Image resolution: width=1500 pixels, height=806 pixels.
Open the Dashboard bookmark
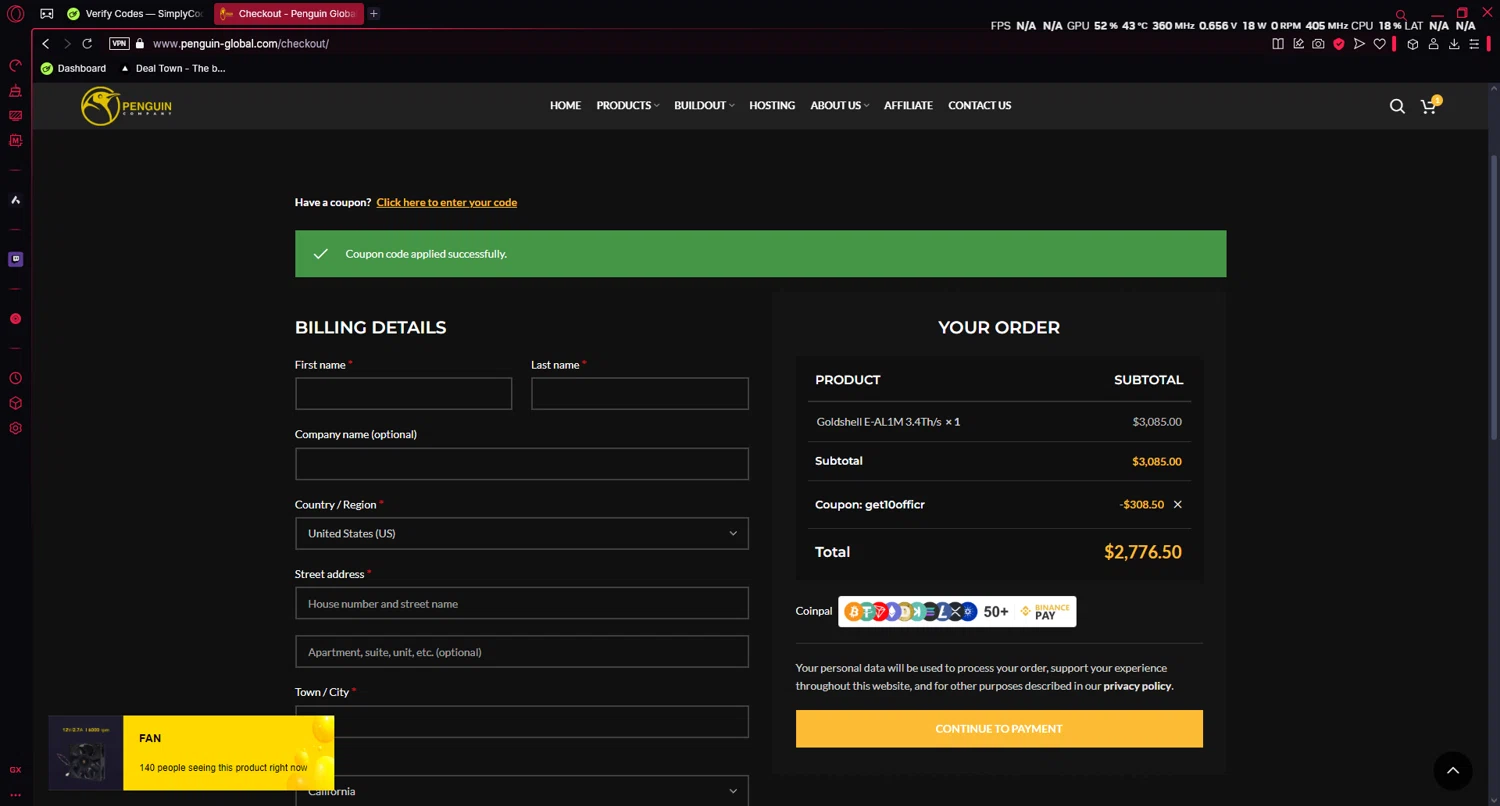coord(74,69)
